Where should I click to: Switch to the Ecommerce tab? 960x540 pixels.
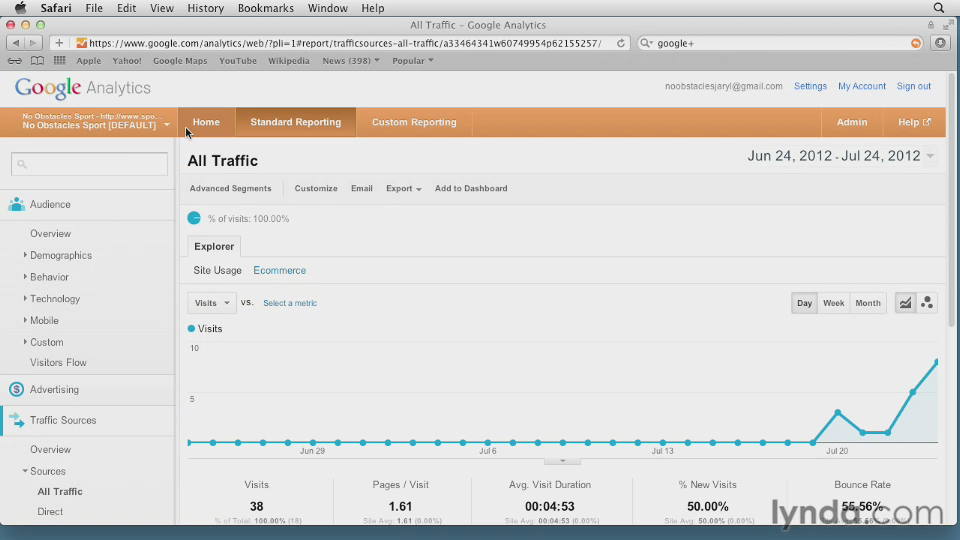(x=279, y=270)
